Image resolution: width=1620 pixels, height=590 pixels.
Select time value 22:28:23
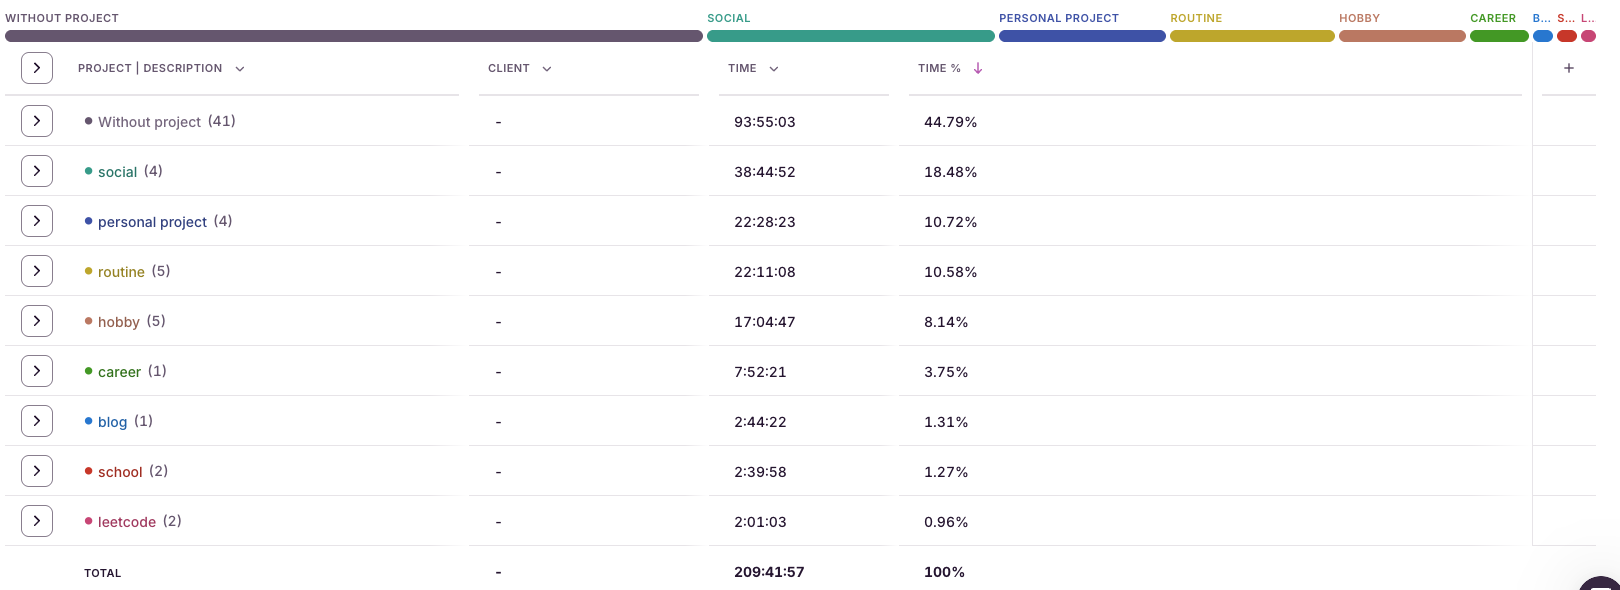pos(765,222)
